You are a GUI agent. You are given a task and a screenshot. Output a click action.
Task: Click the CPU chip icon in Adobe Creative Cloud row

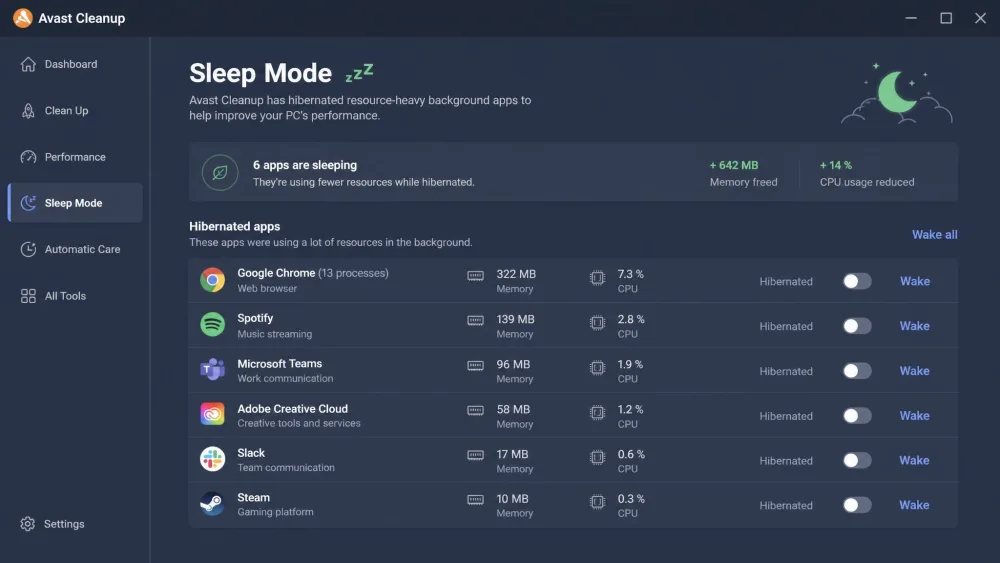(x=598, y=413)
